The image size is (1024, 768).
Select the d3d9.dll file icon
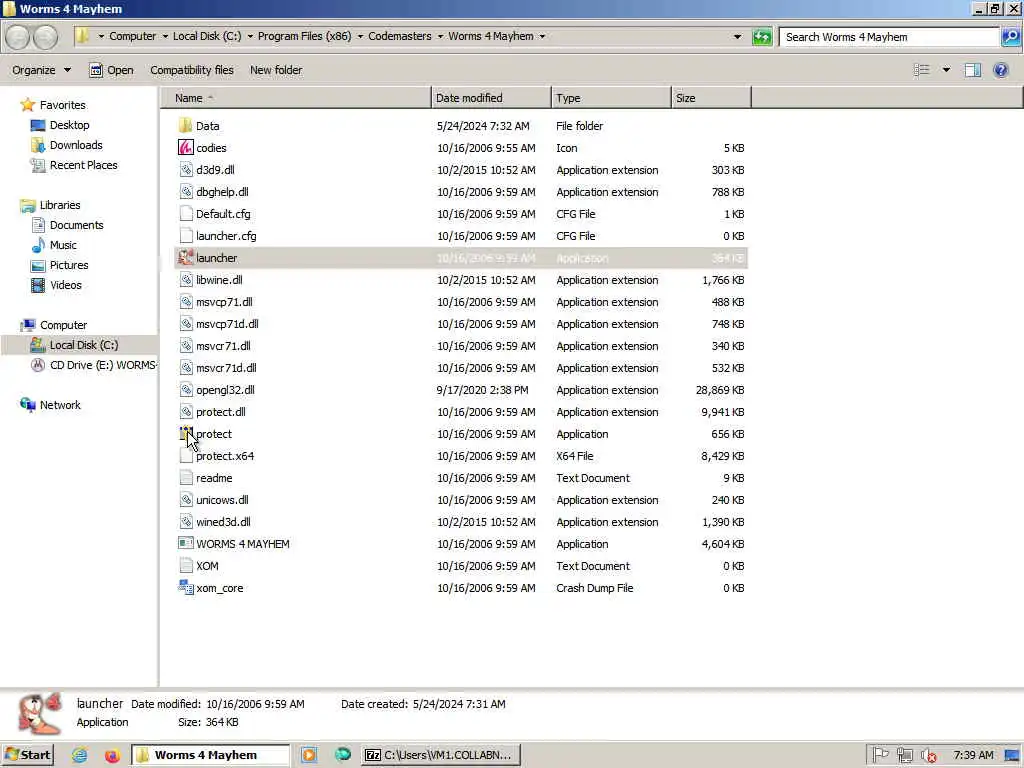pyautogui.click(x=185, y=170)
